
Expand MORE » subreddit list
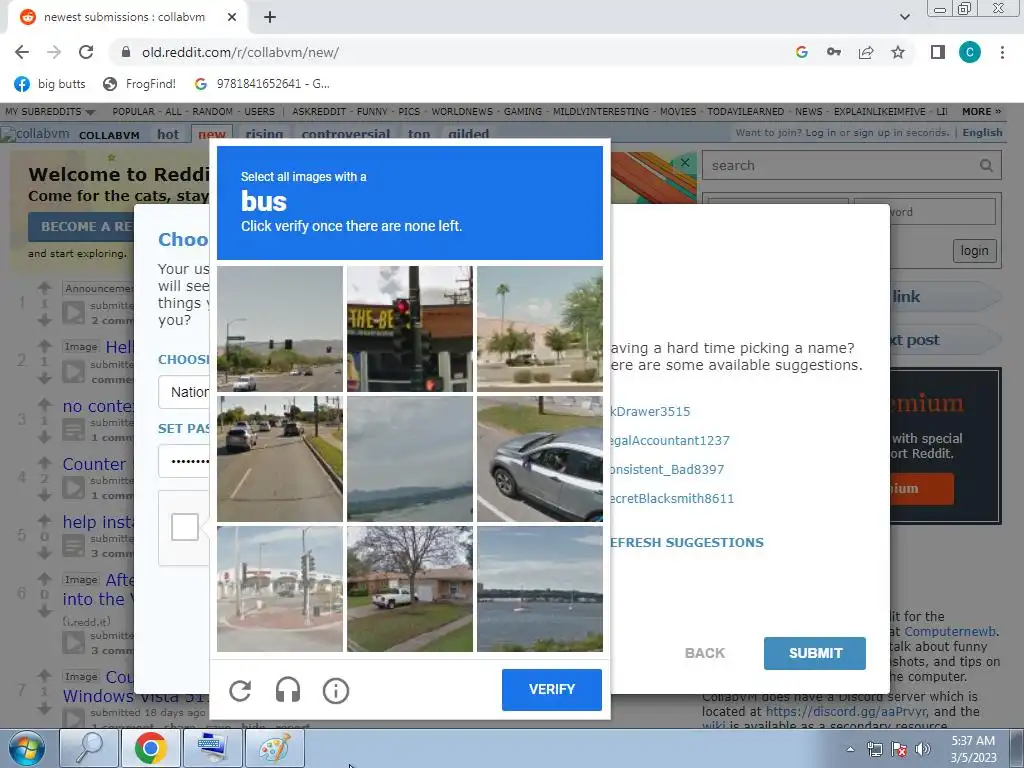(981, 112)
